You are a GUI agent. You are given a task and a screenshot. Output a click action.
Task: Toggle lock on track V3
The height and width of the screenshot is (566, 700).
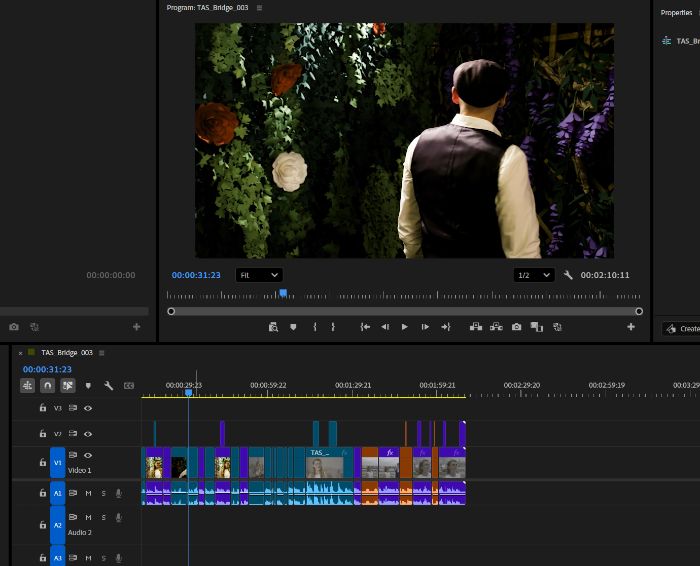coord(43,408)
